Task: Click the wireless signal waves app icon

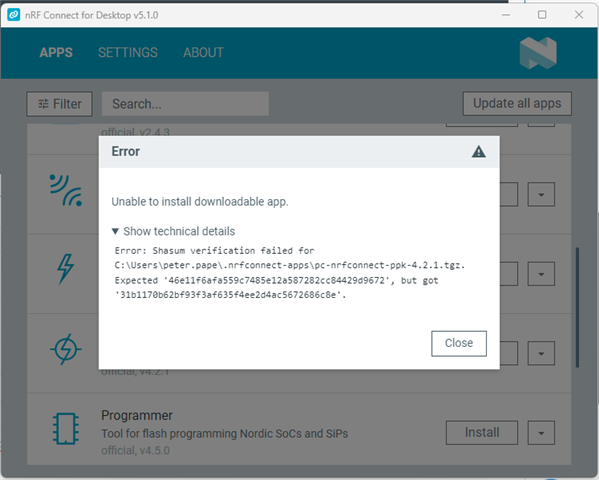Action: click(66, 190)
